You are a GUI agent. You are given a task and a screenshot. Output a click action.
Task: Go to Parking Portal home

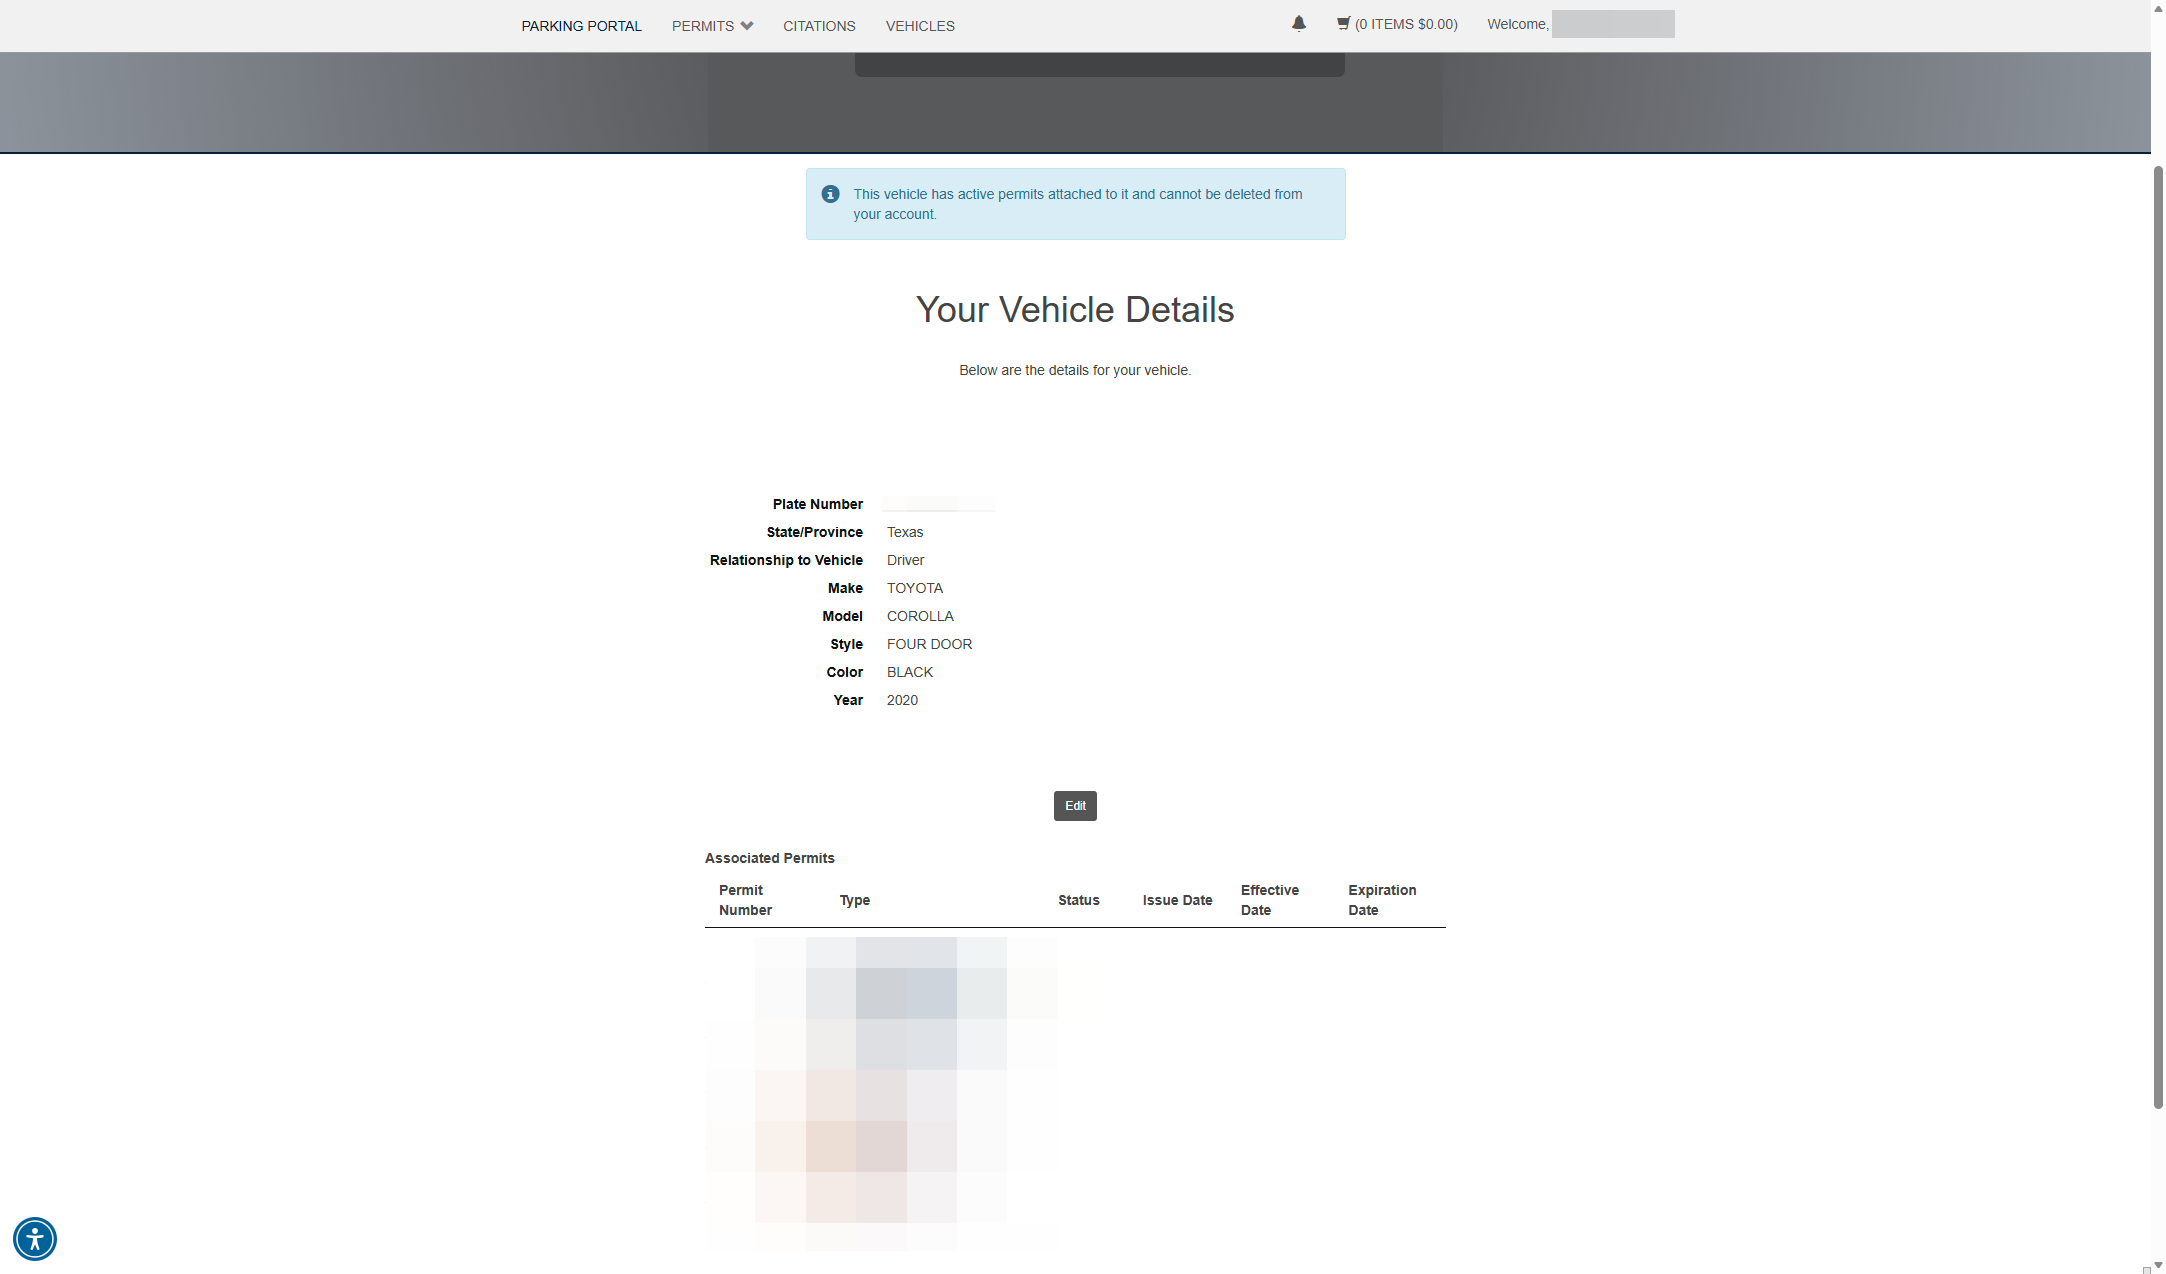[x=581, y=26]
